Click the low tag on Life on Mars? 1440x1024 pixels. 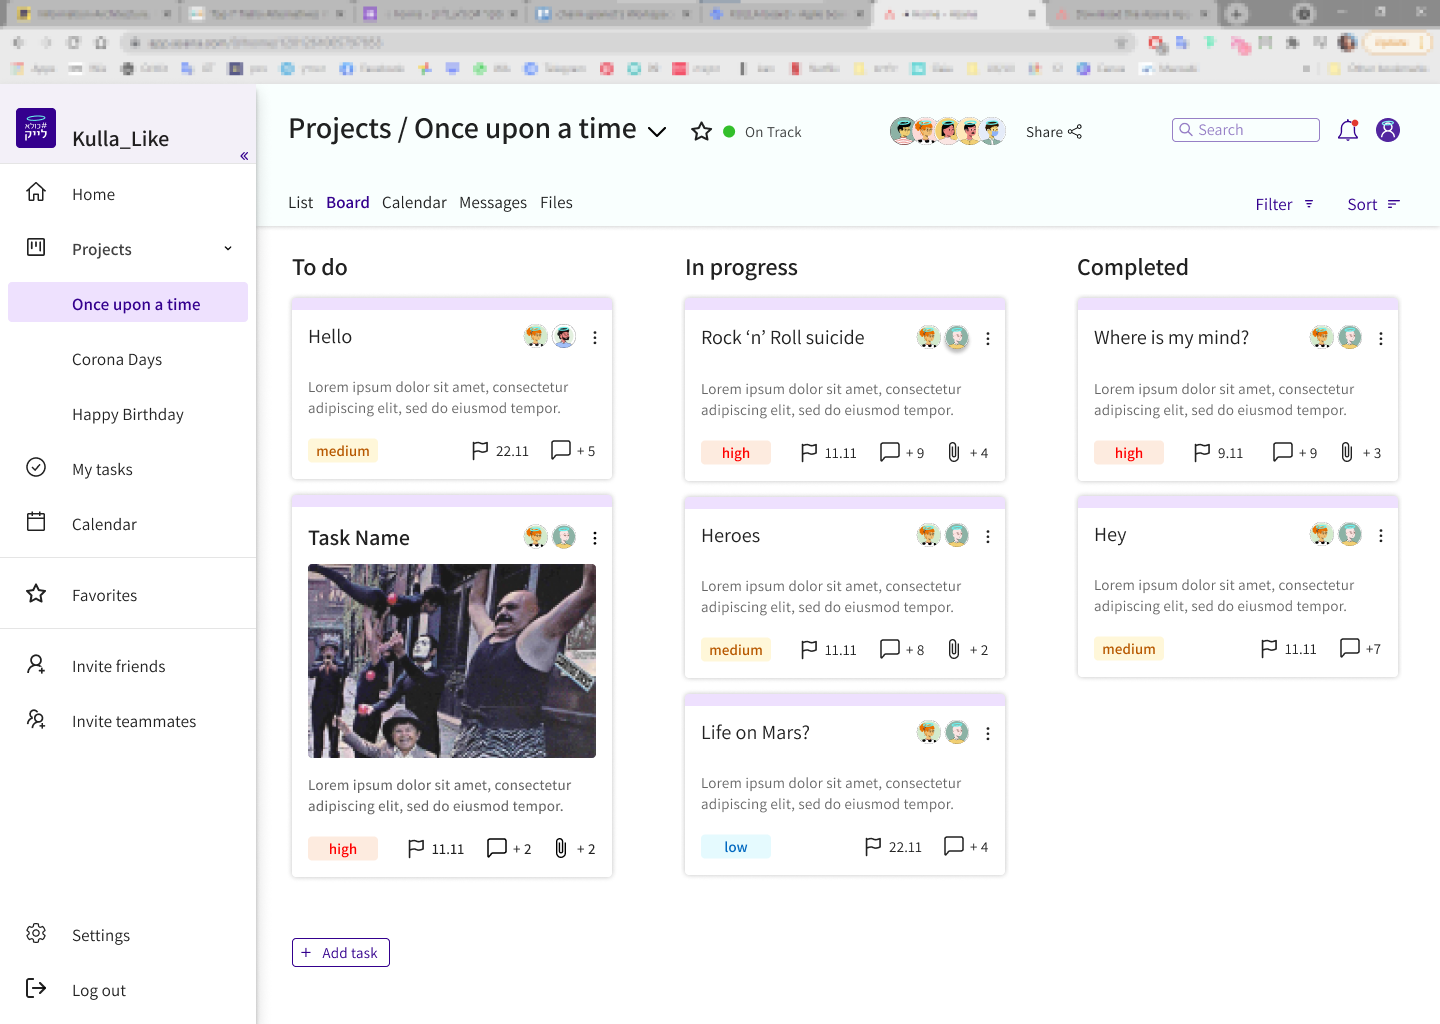click(x=736, y=847)
